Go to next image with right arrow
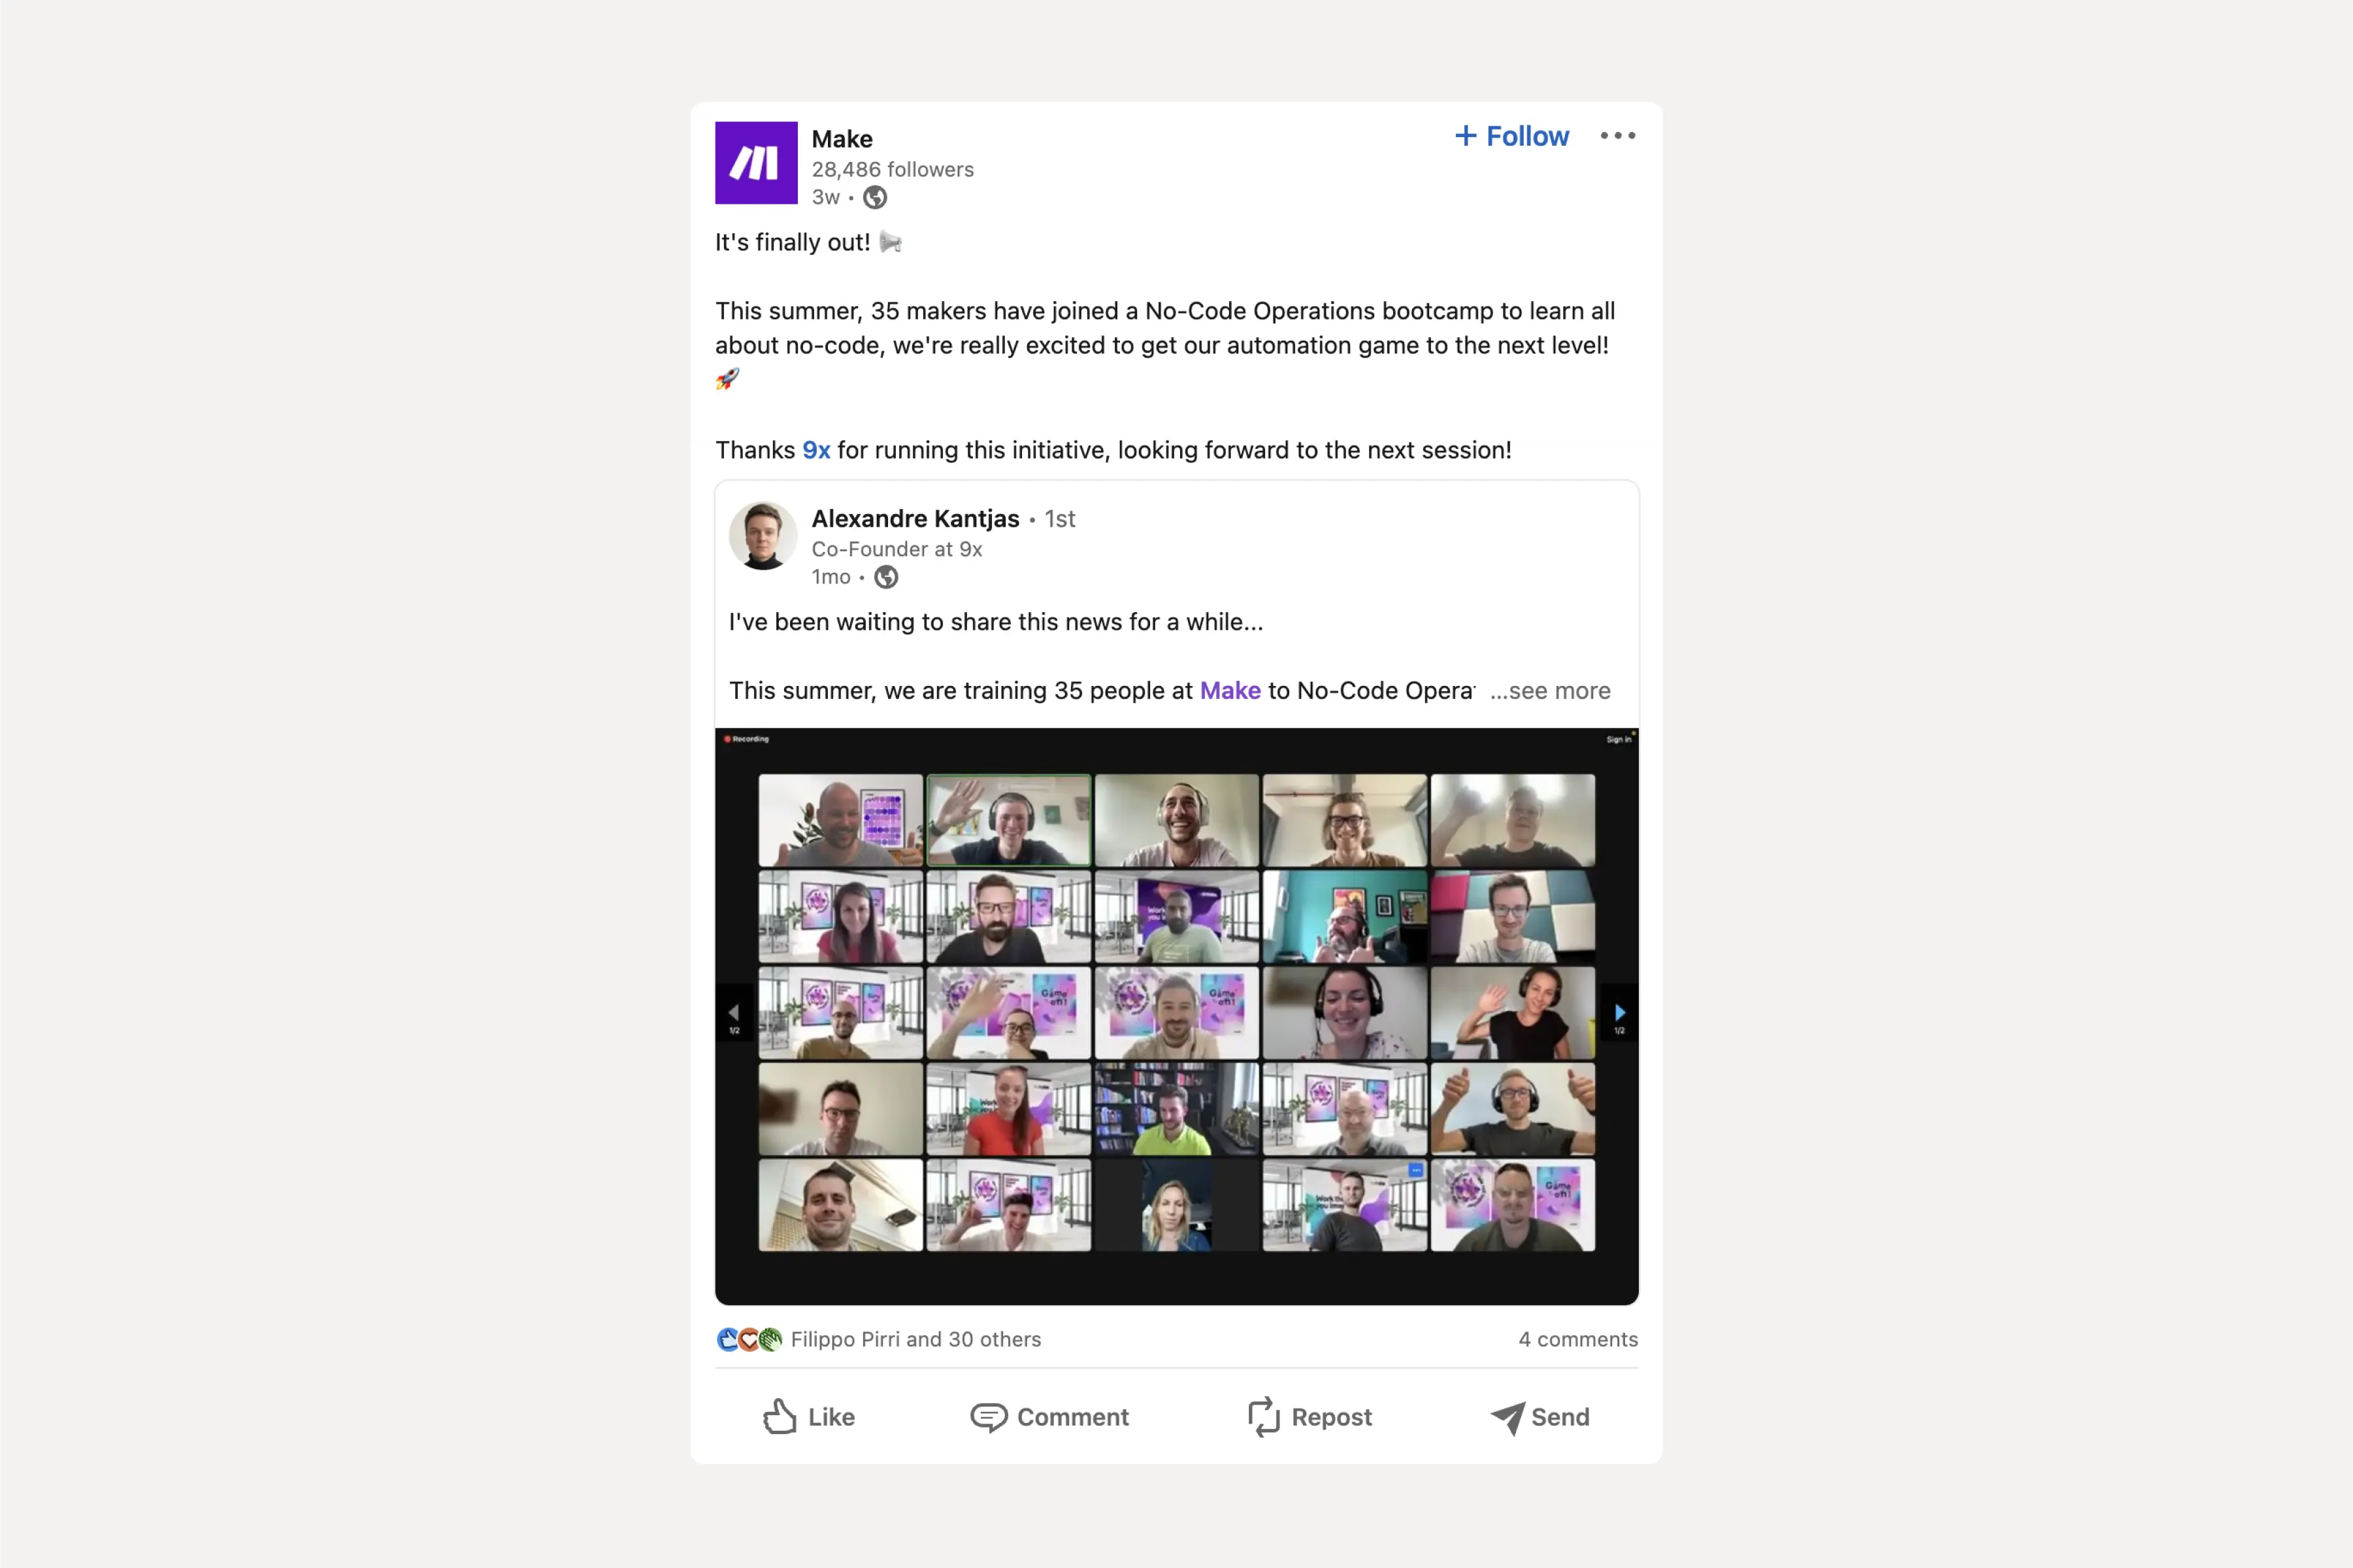The height and width of the screenshot is (1568, 2353). click(x=1619, y=1014)
